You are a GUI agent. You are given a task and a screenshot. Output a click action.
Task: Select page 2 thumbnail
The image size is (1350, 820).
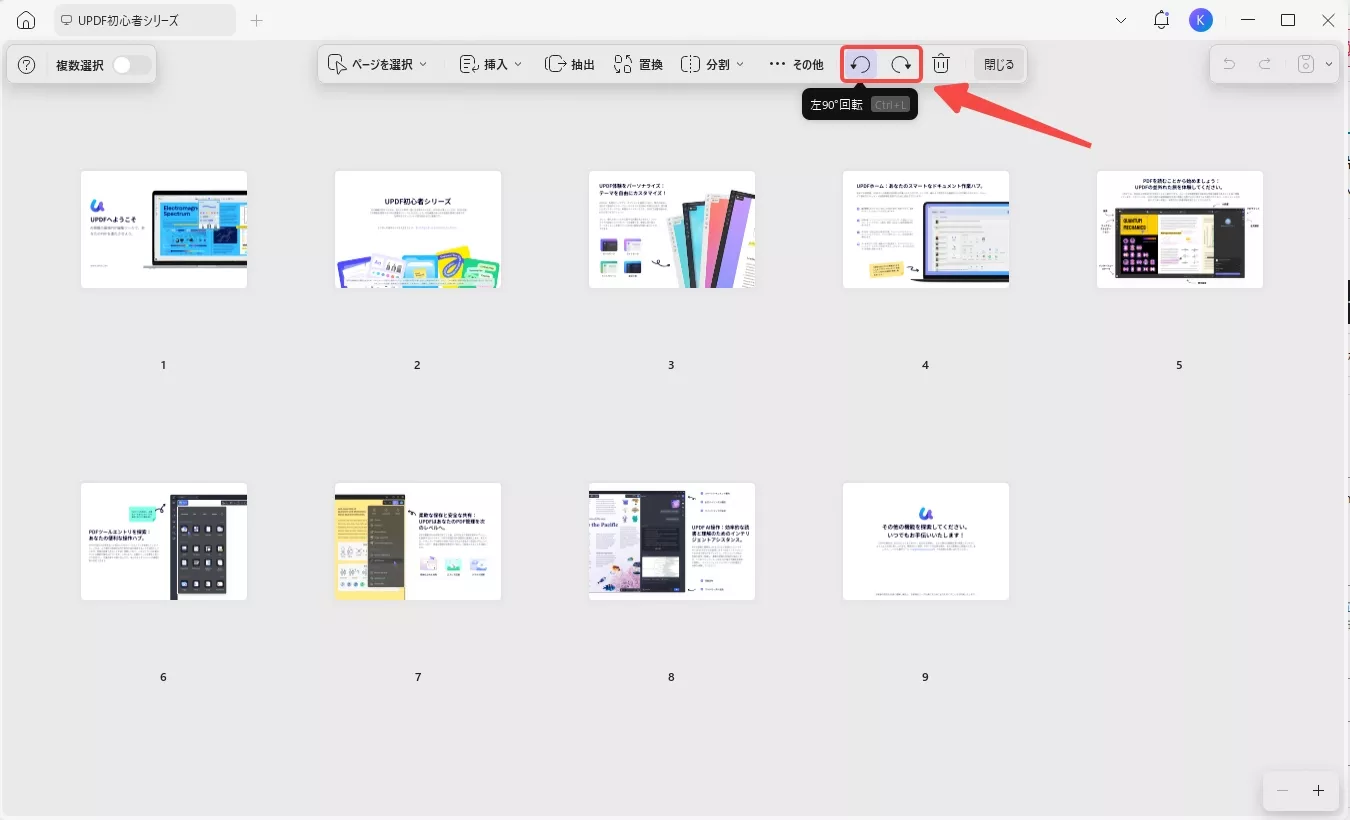(418, 229)
